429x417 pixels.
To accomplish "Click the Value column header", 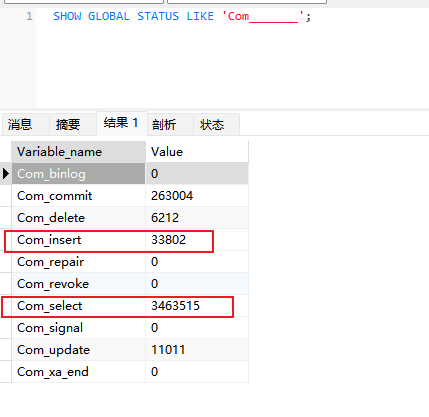I will tap(197, 152).
